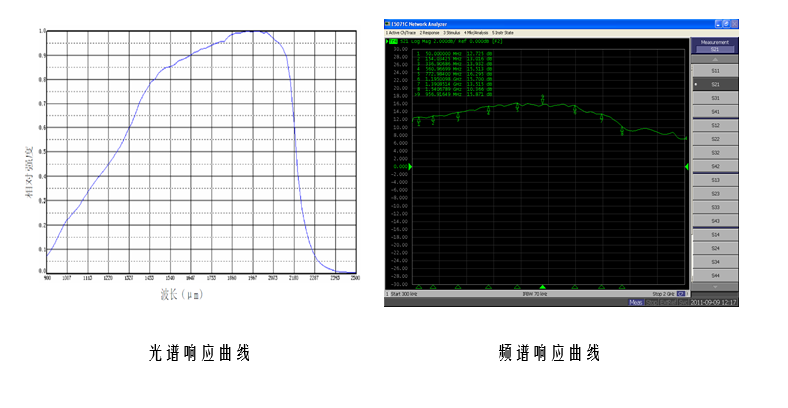Select the S43 measurement softkey
The width and height of the screenshot is (788, 408).
point(715,221)
